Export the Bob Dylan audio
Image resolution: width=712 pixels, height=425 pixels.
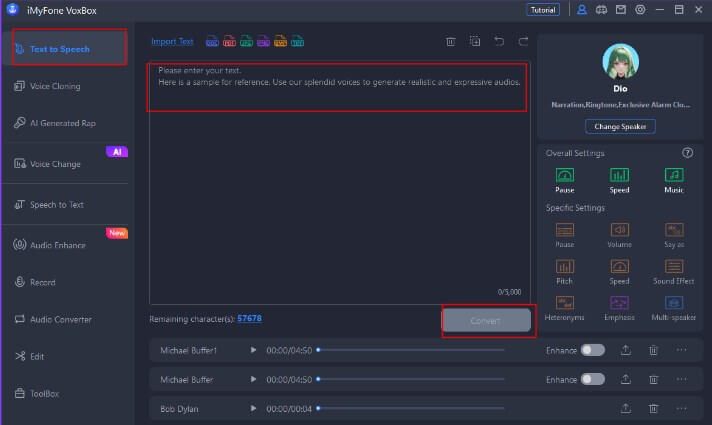coord(626,408)
